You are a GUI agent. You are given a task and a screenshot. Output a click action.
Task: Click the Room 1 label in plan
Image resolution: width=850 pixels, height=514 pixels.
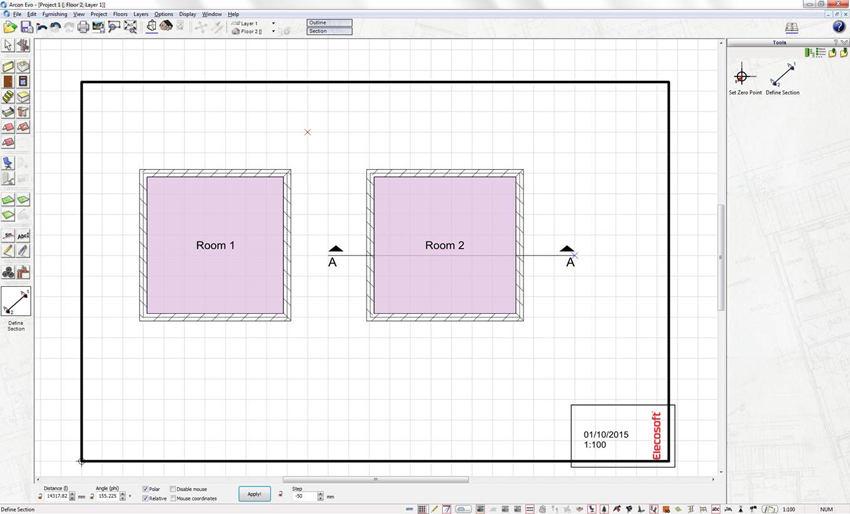coord(215,246)
